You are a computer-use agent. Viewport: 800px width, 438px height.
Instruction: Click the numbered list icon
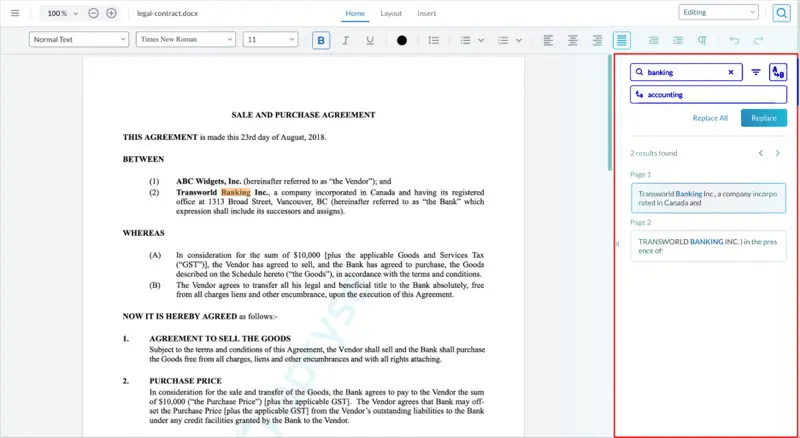(503, 40)
